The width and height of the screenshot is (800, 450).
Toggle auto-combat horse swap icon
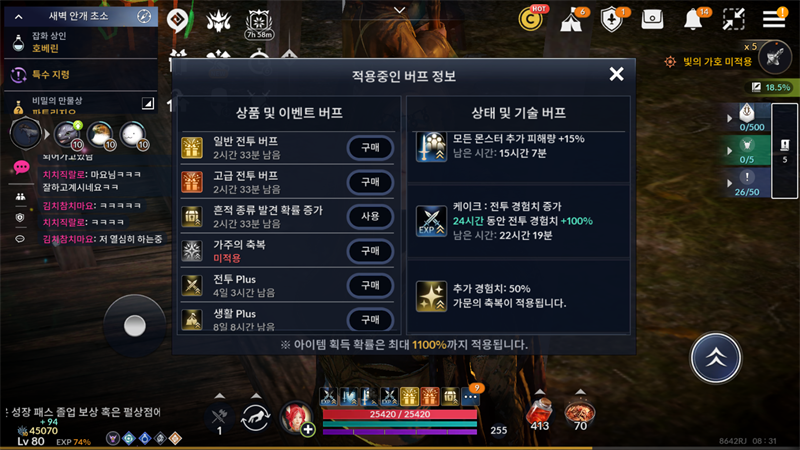pos(256,417)
